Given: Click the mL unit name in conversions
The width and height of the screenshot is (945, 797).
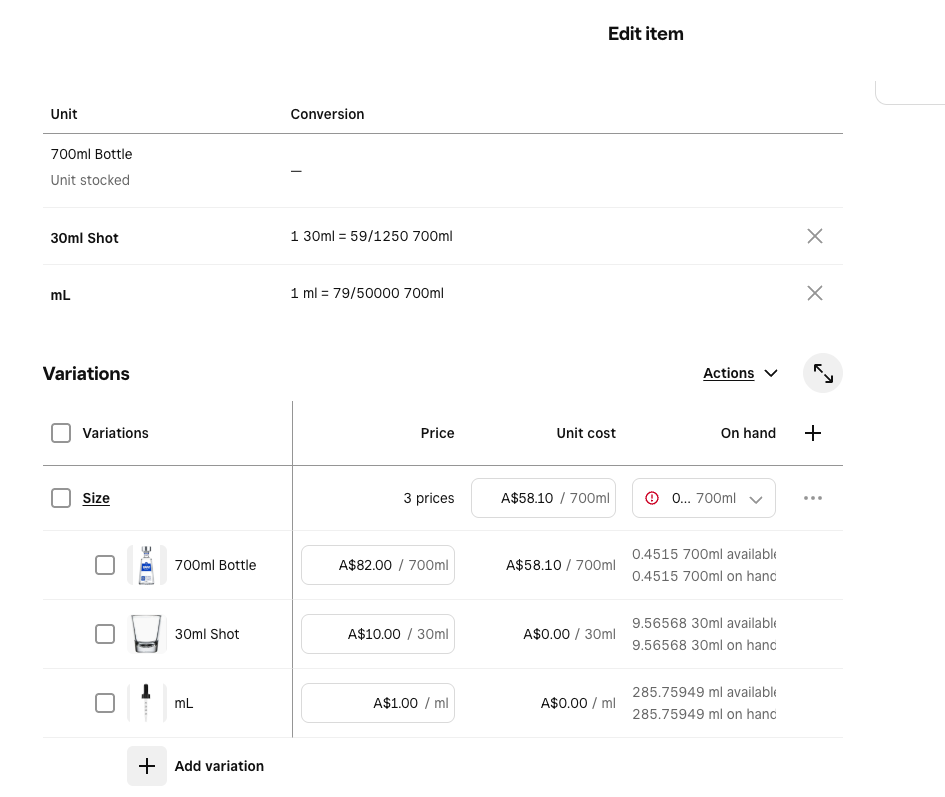Looking at the screenshot, I should pyautogui.click(x=60, y=295).
